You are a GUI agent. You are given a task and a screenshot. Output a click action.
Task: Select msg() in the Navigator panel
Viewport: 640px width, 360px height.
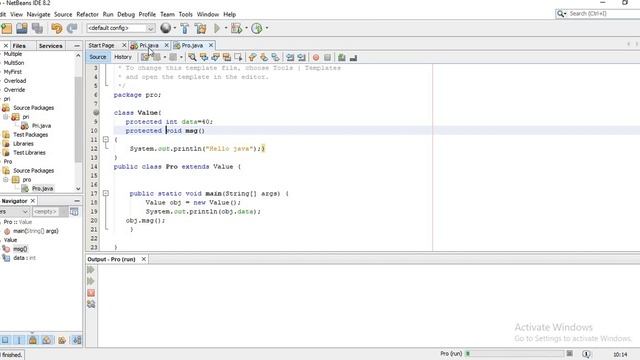(x=20, y=249)
